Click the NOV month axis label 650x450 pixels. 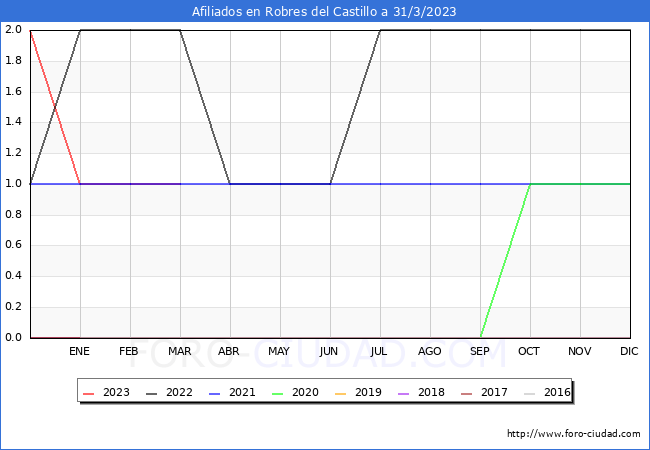pyautogui.click(x=580, y=351)
